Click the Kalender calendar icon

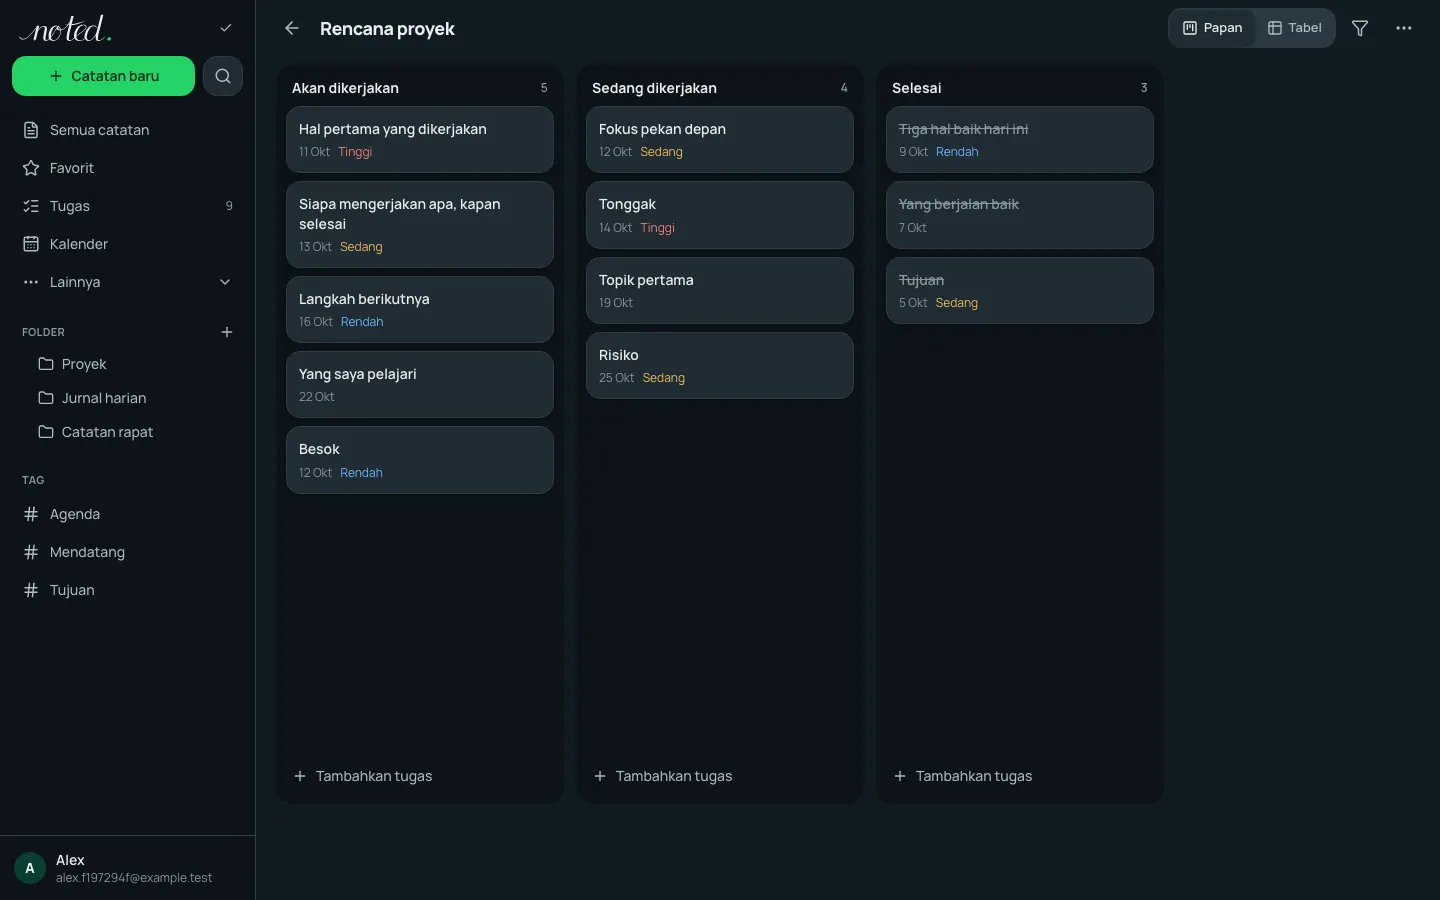coord(31,244)
